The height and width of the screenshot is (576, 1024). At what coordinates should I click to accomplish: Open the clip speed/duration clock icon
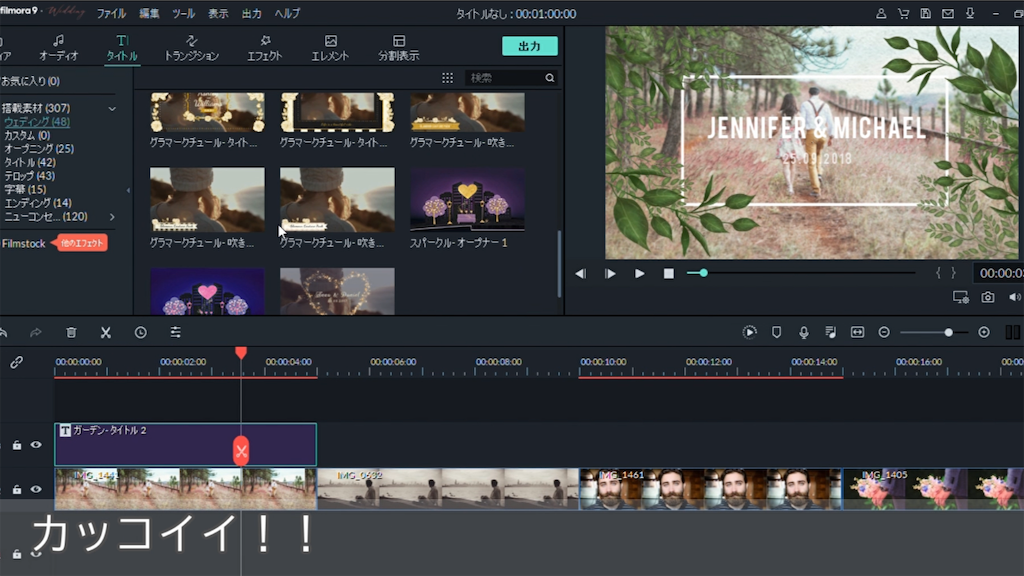click(x=140, y=332)
